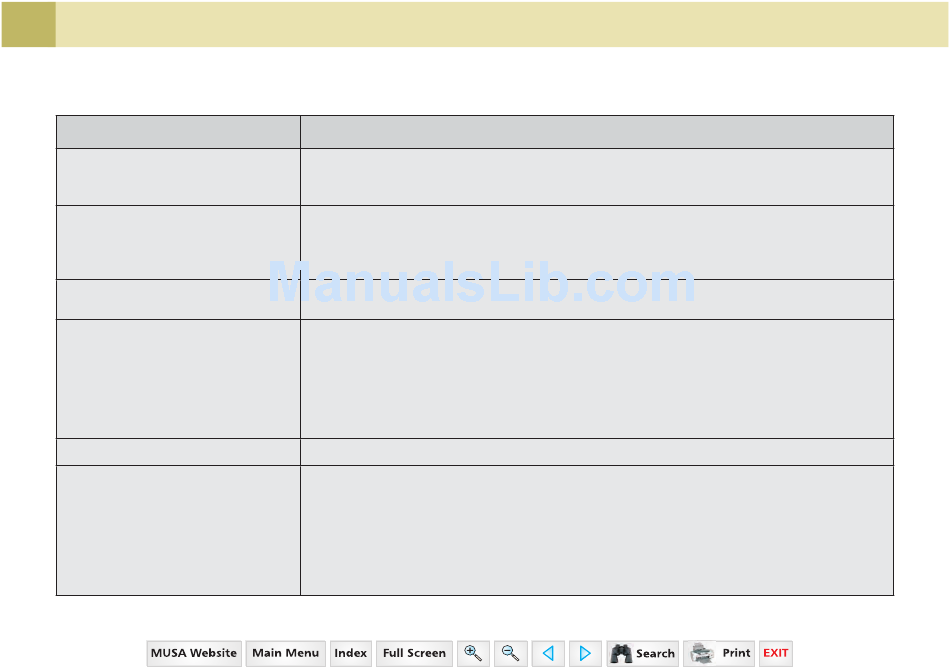Open Search with the binoculars button

click(642, 653)
